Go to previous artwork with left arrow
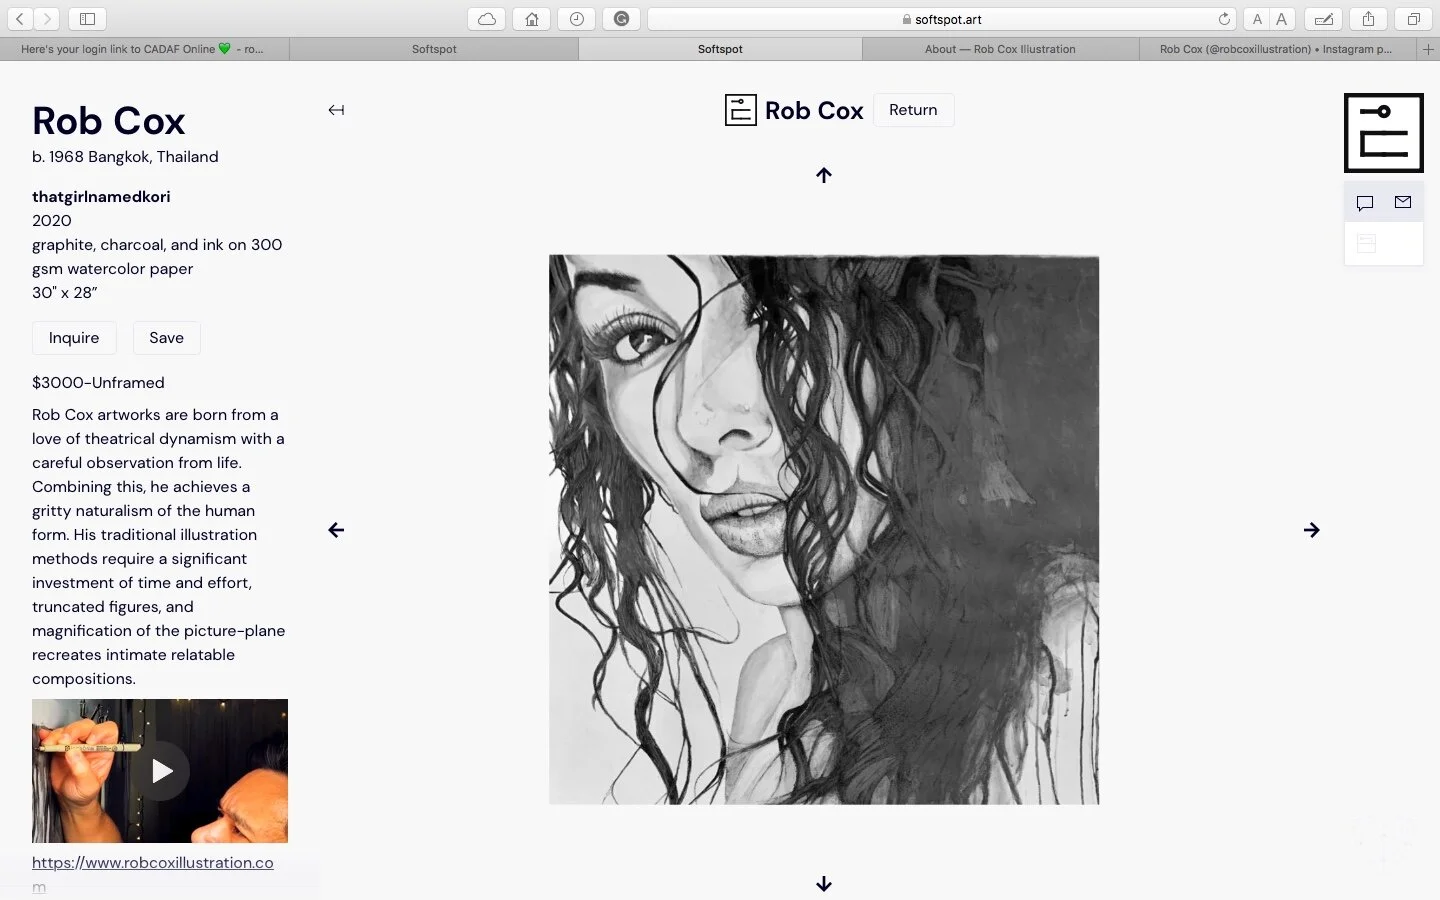The image size is (1440, 900). click(x=336, y=530)
